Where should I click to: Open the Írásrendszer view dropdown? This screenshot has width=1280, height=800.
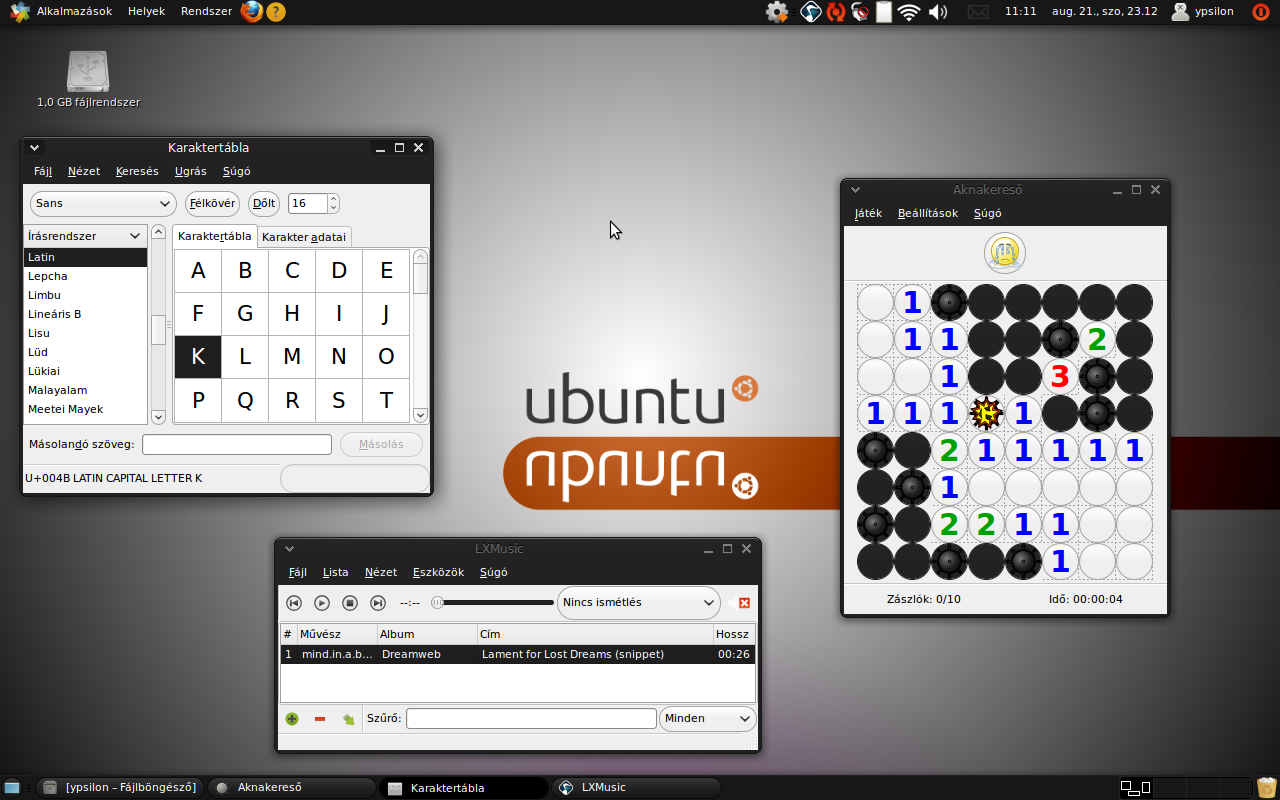[85, 236]
